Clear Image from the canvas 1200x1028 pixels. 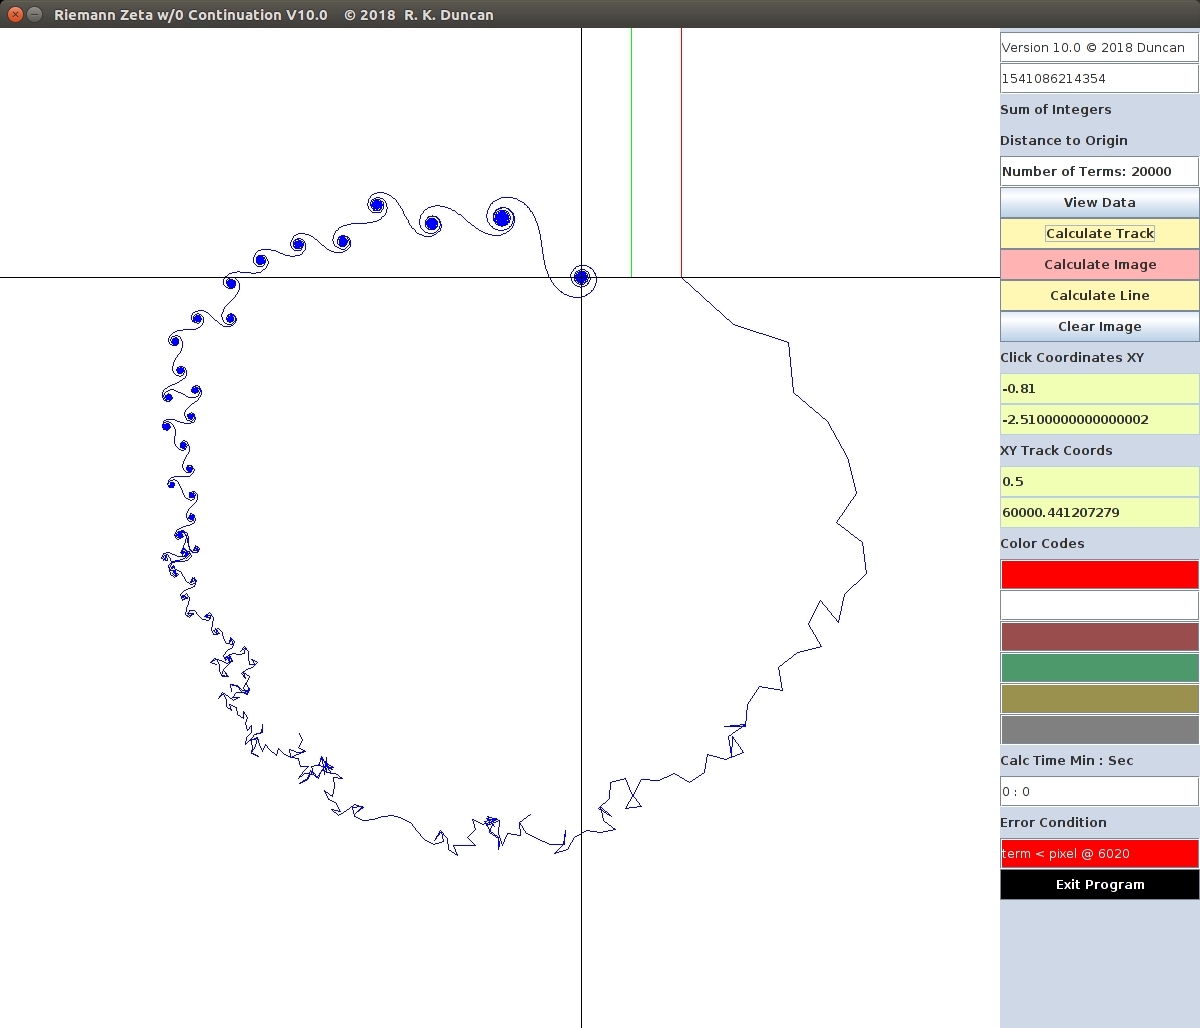tap(1099, 326)
